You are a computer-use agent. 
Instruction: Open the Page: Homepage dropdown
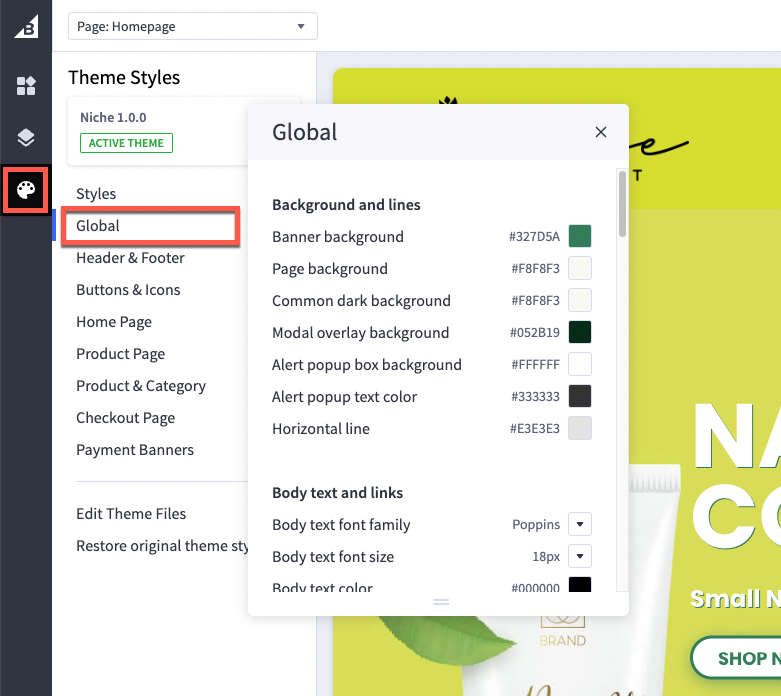coord(193,27)
